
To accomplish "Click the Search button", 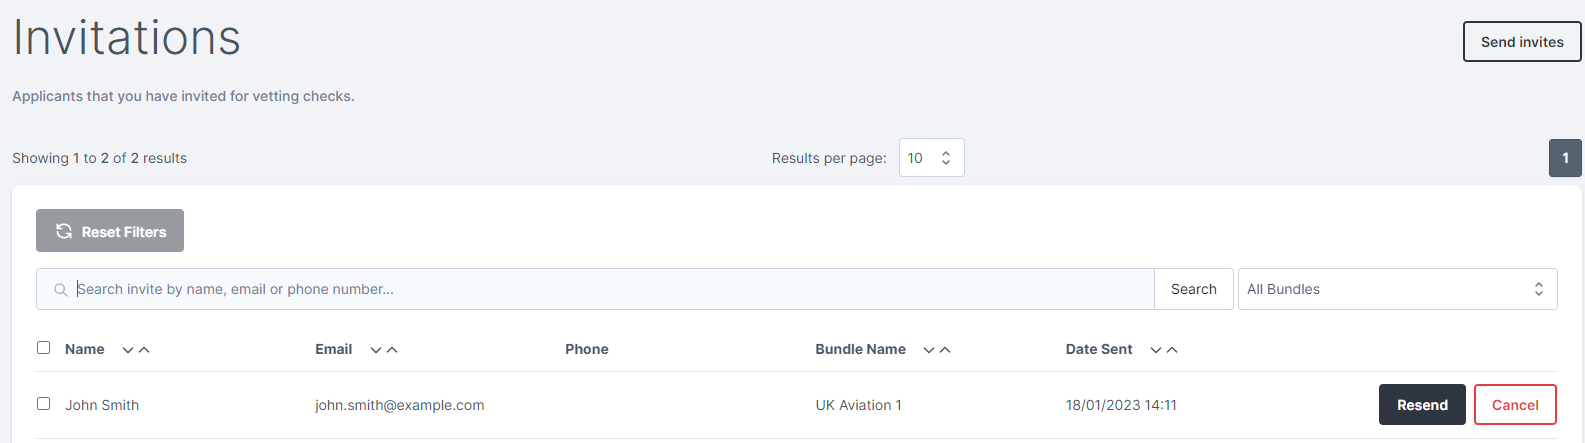I will click(x=1194, y=289).
